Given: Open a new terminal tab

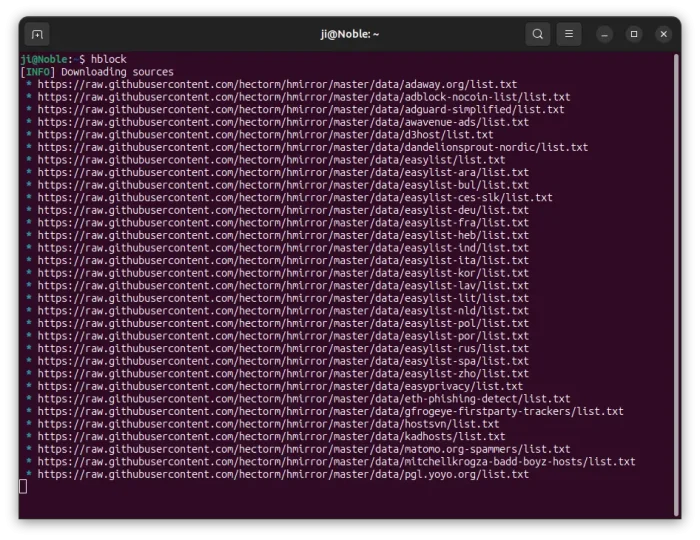Looking at the screenshot, I should (x=37, y=34).
